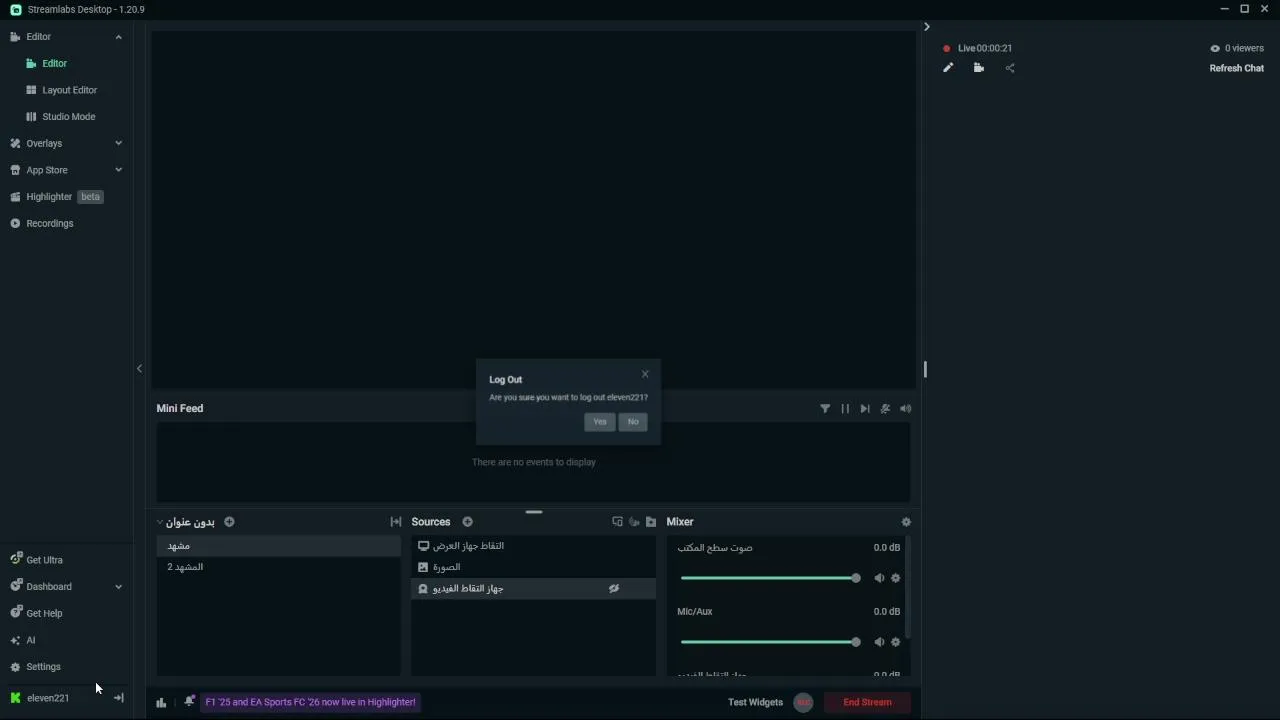Open the notifications bell icon
Image resolution: width=1280 pixels, height=720 pixels.
click(x=189, y=702)
